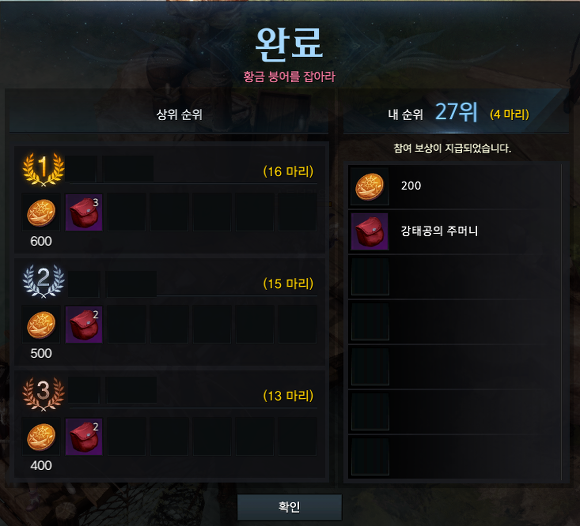Click the 2nd place silver laurel icon
This screenshot has height=526, width=580.
click(43, 281)
